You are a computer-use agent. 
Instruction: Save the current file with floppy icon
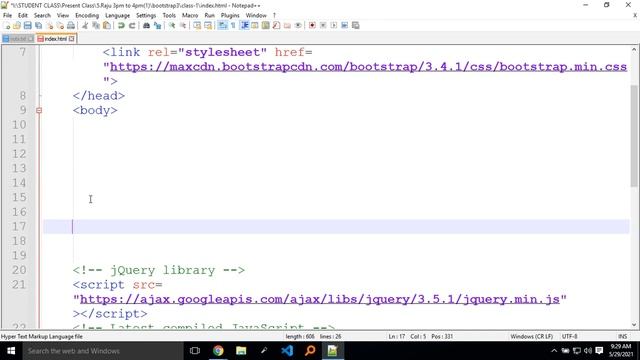point(27,25)
